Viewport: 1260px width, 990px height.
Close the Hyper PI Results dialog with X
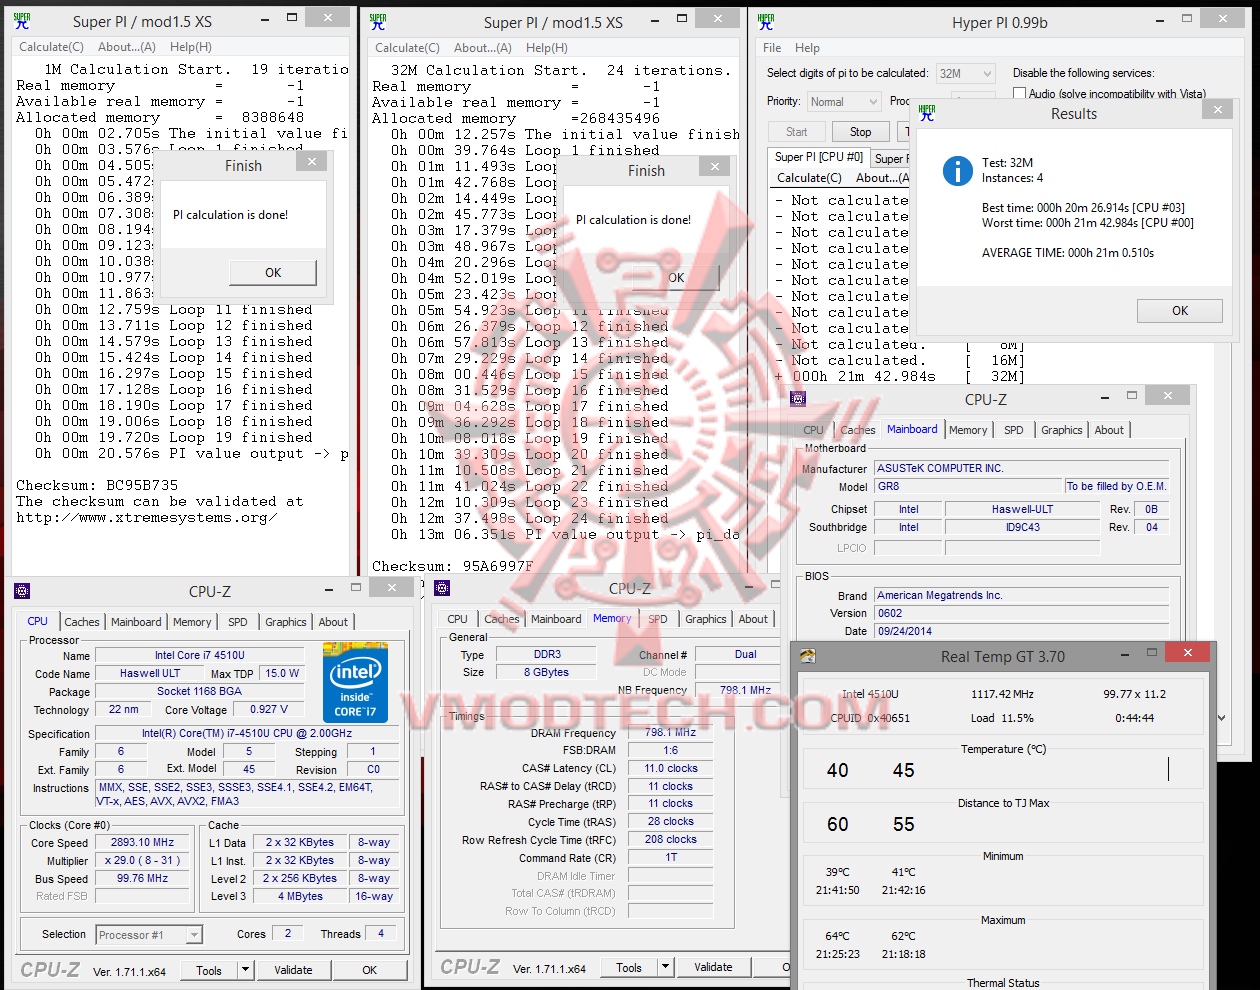(1217, 110)
